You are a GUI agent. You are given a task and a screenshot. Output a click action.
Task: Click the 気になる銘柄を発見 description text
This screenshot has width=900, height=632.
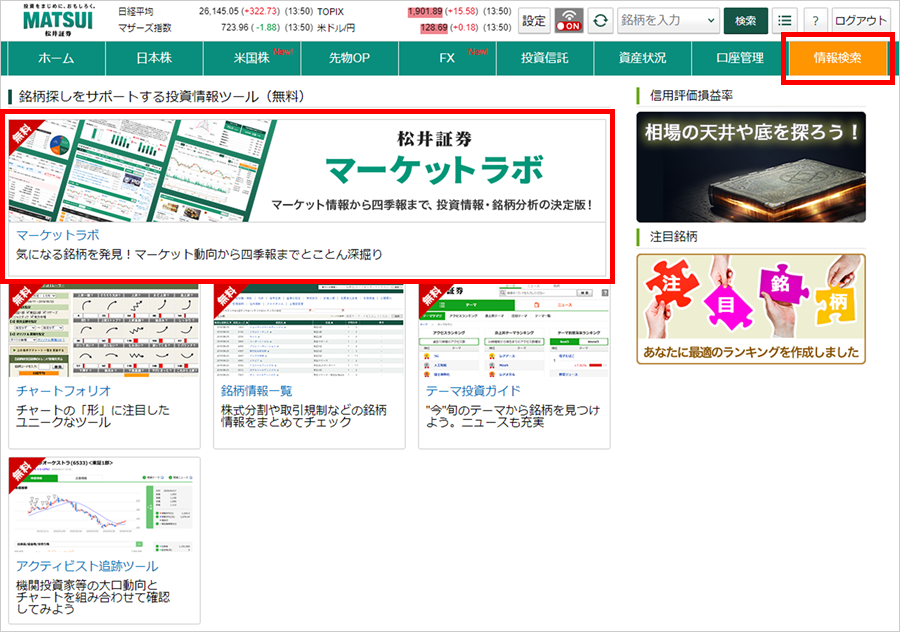199,254
